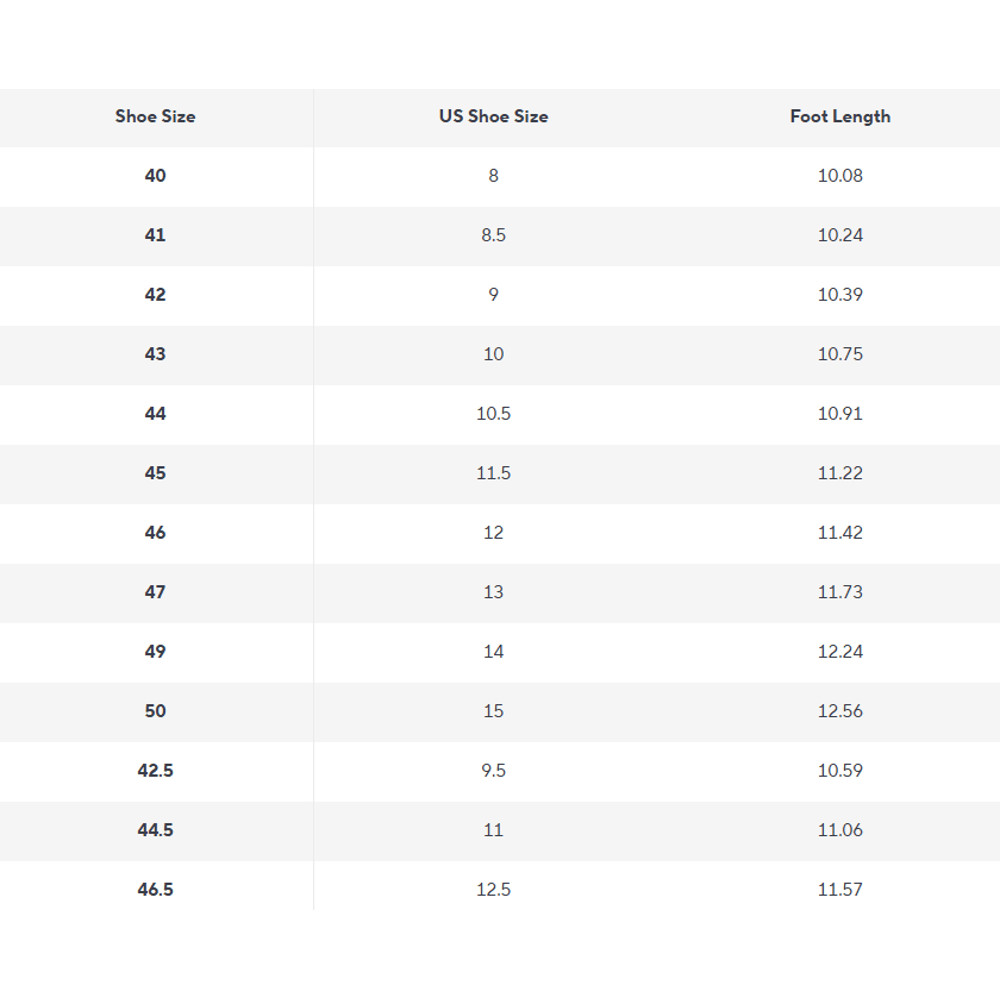This screenshot has height=1000, width=1000.
Task: Click foot length 11.73 cell
Action: (x=840, y=592)
